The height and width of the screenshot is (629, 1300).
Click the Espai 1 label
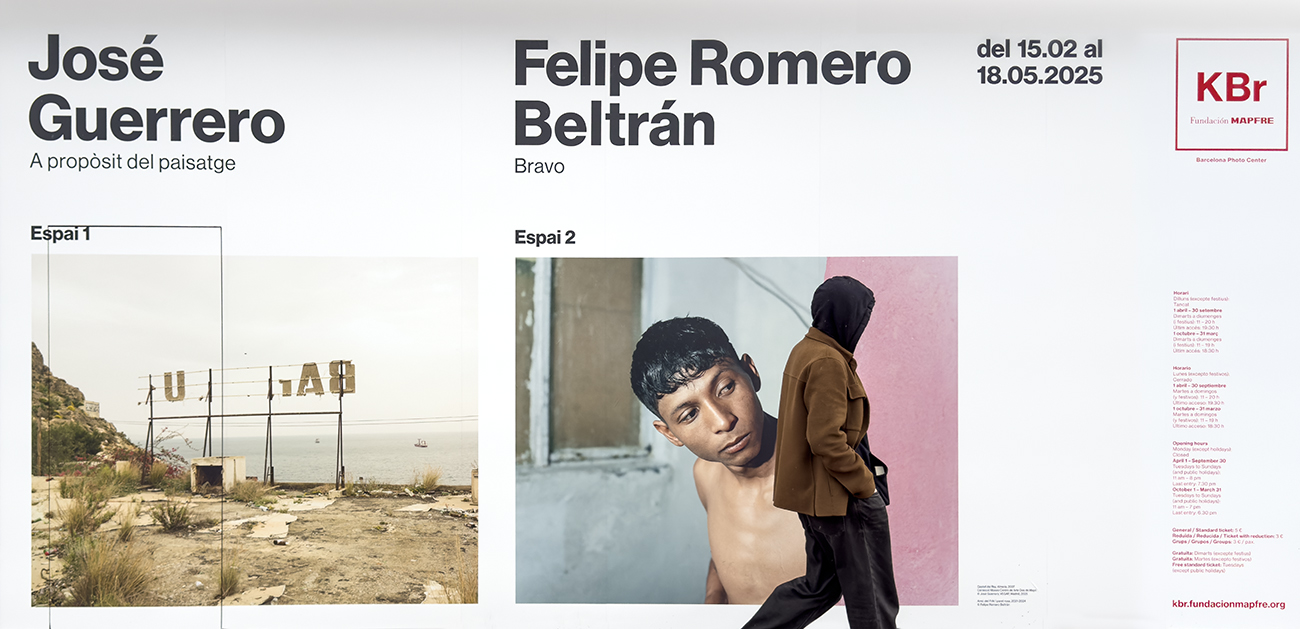60,234
